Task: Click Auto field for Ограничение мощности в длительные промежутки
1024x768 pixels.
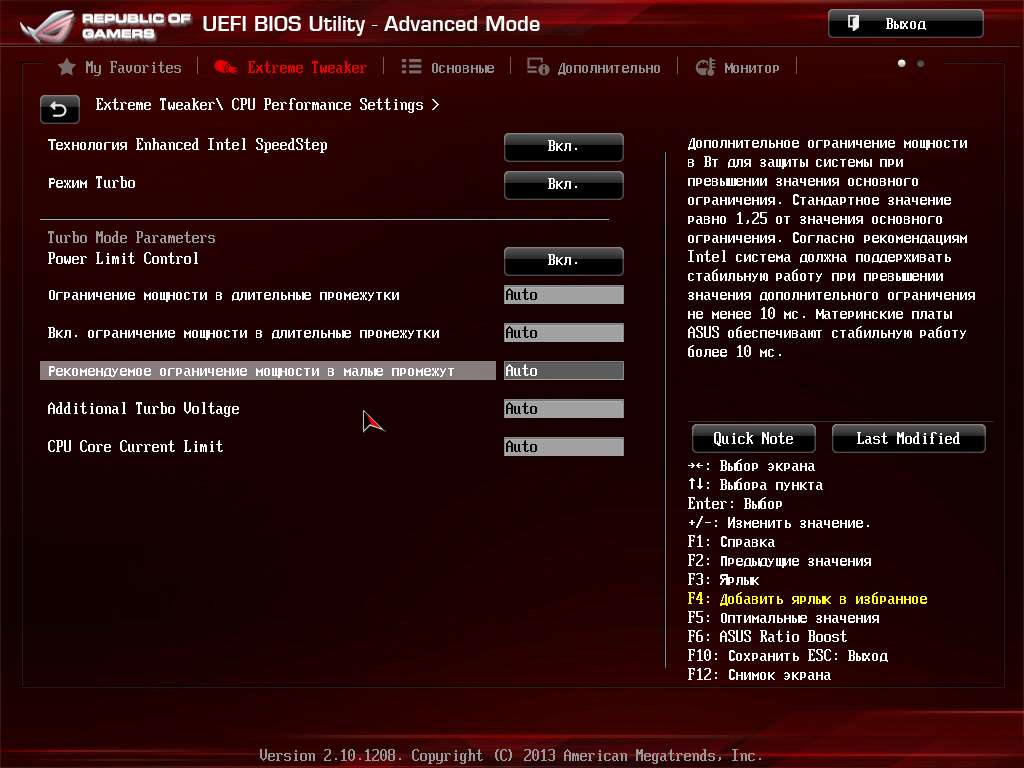Action: click(x=564, y=295)
